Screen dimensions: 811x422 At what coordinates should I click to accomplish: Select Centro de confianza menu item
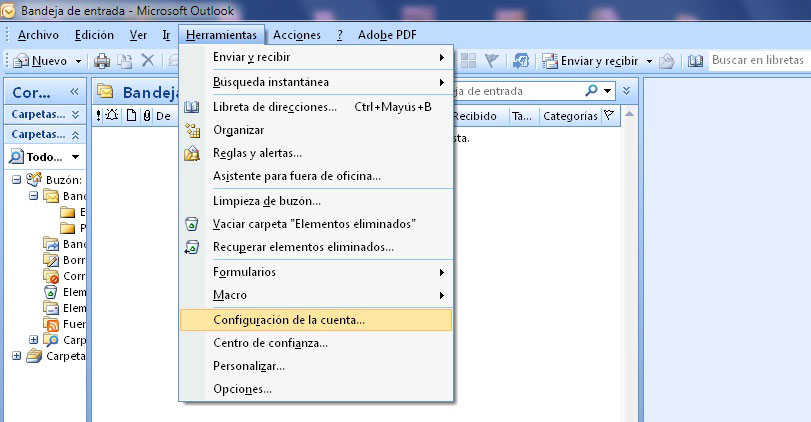point(316,343)
